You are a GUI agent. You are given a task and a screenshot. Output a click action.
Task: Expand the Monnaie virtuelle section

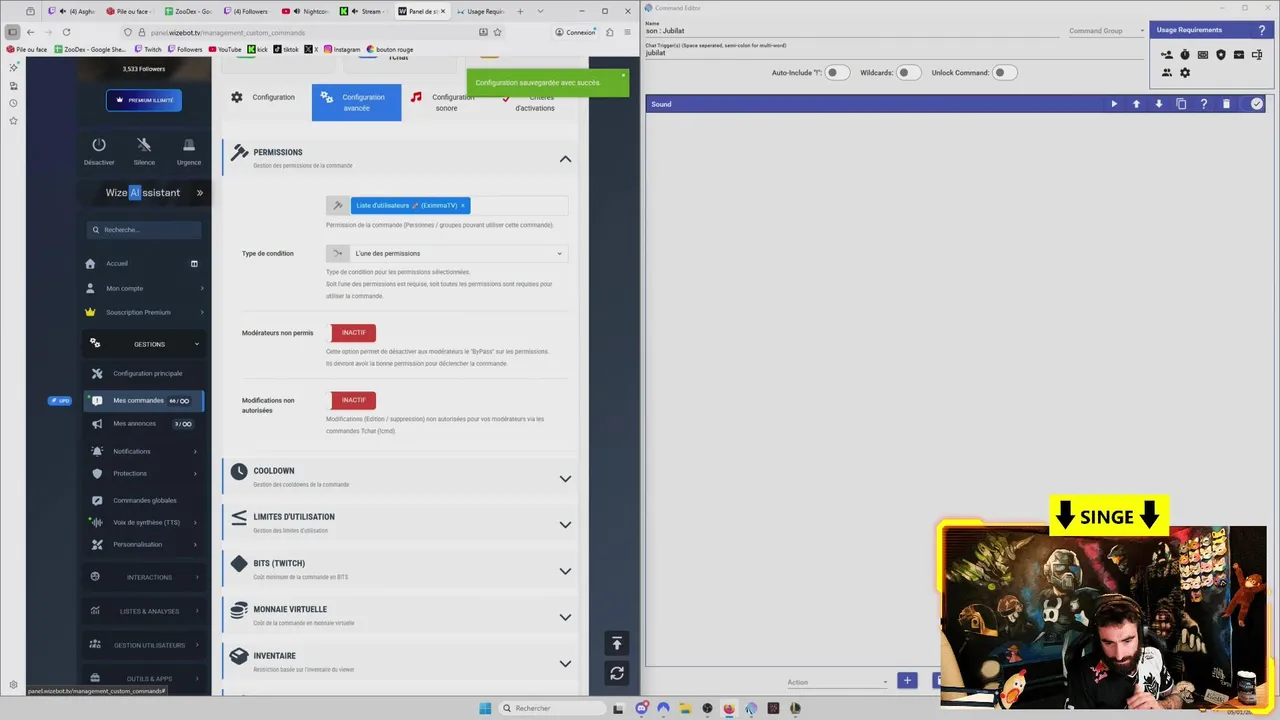[x=565, y=617]
